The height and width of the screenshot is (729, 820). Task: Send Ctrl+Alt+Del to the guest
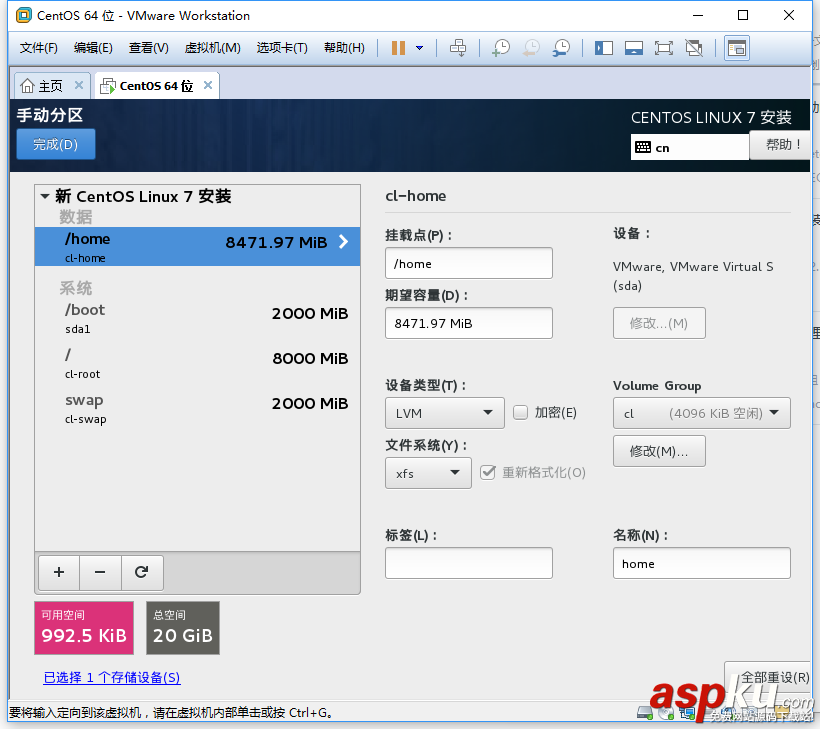pyautogui.click(x=458, y=48)
